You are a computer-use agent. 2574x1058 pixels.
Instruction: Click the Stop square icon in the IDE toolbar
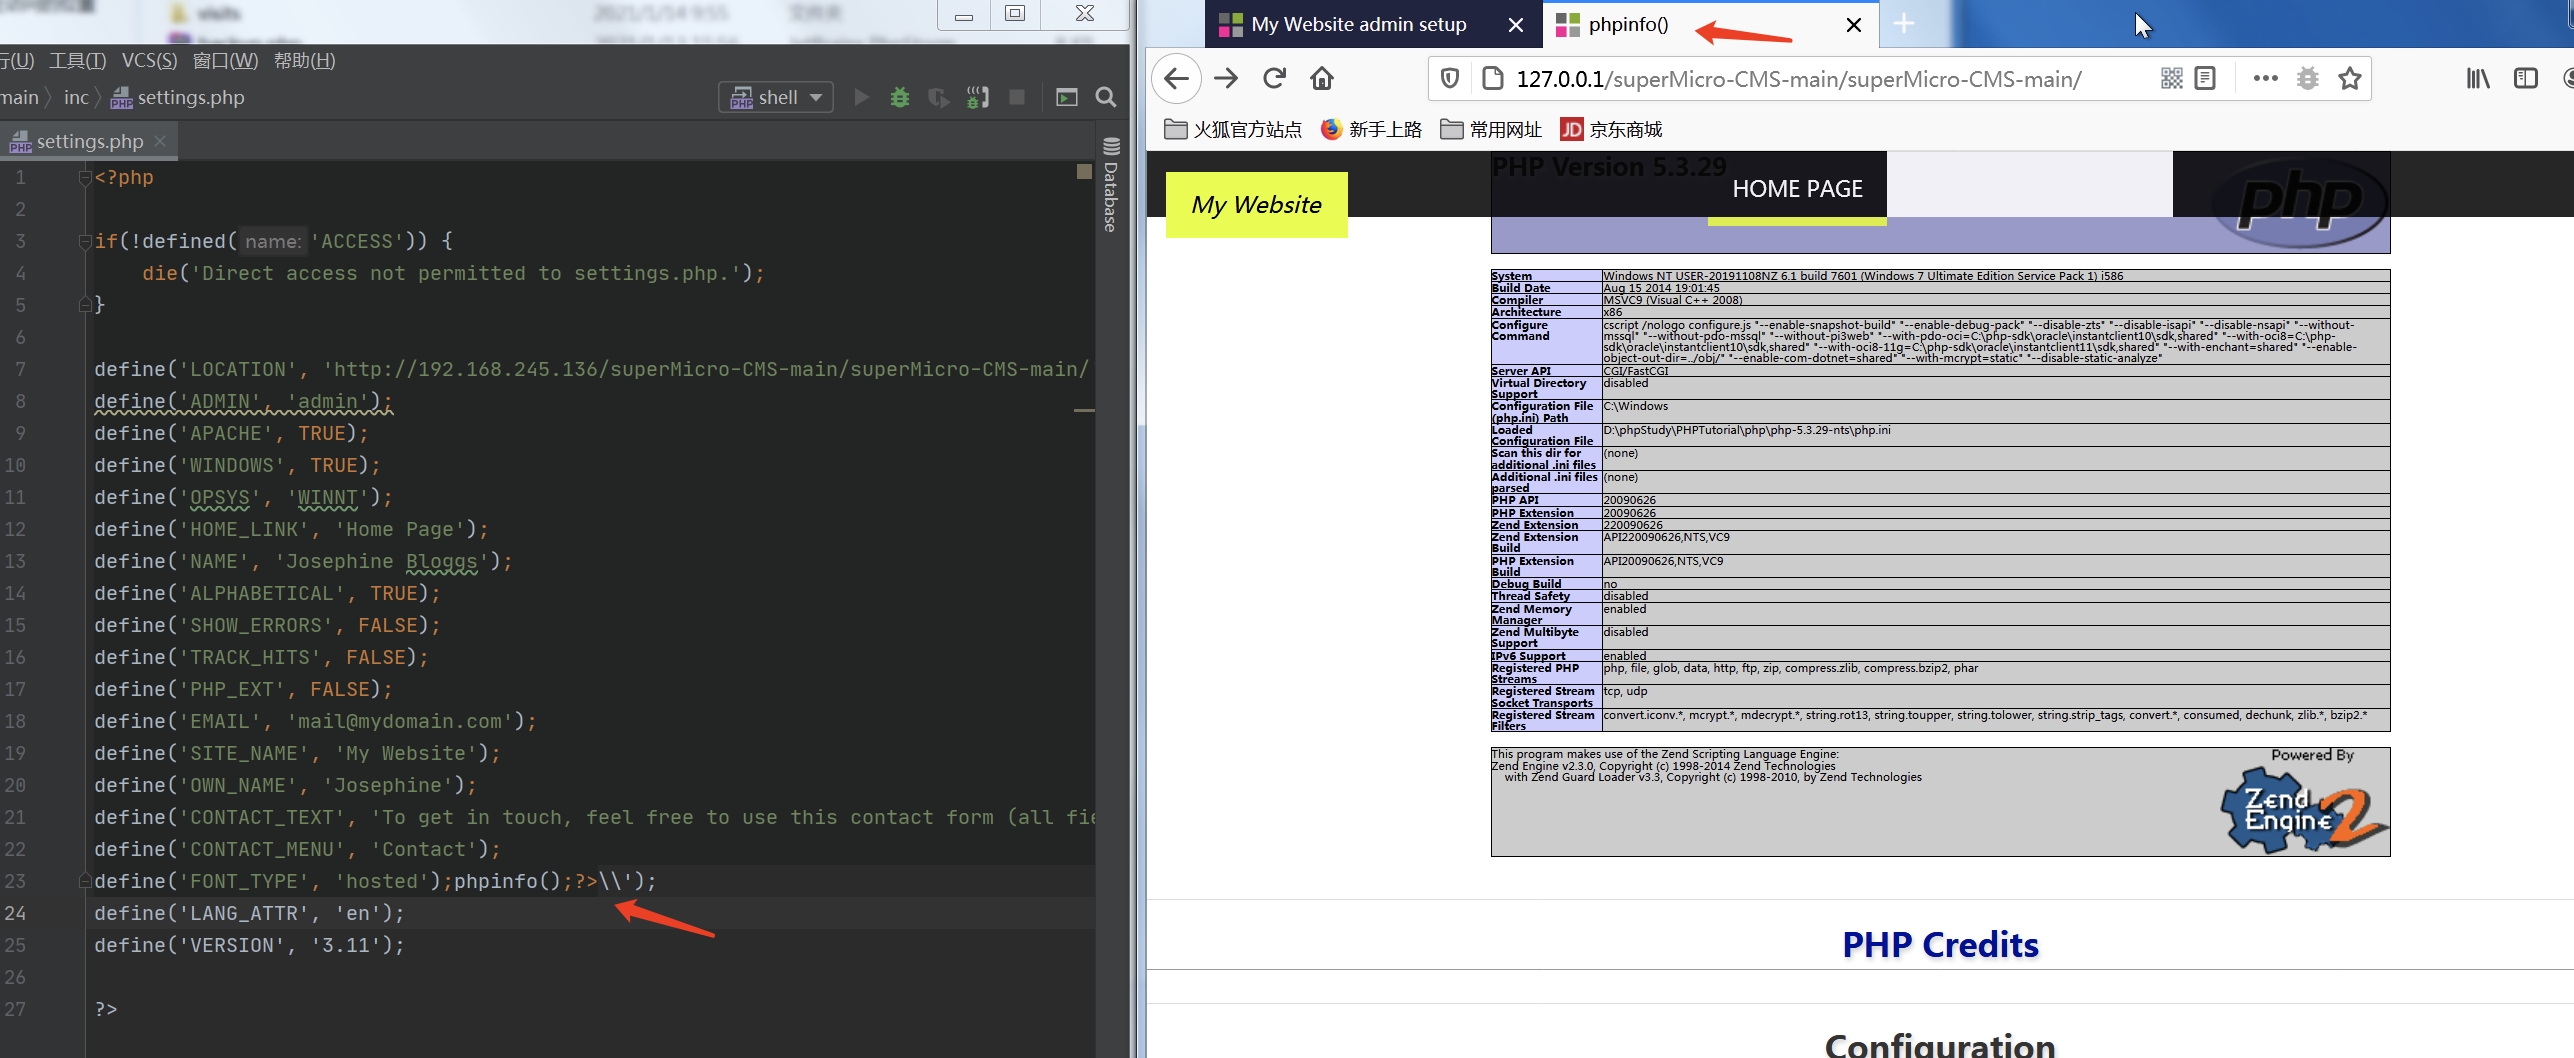pos(1017,97)
